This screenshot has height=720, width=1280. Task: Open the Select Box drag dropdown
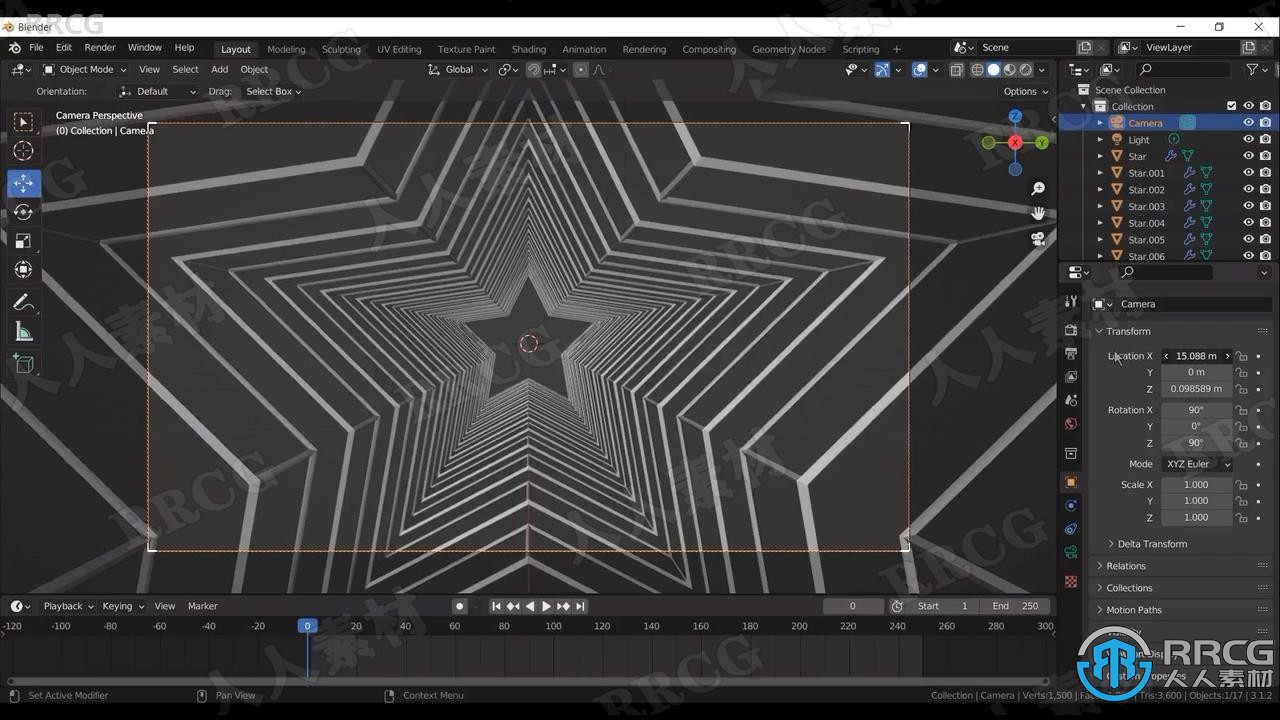coord(273,91)
